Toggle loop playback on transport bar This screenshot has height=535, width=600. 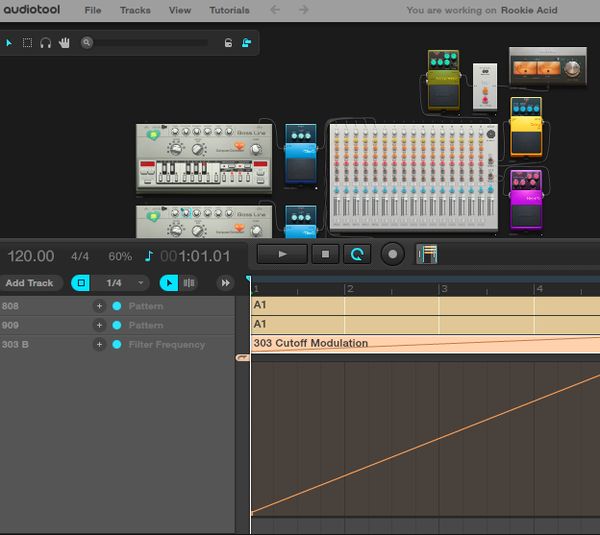[x=357, y=254]
